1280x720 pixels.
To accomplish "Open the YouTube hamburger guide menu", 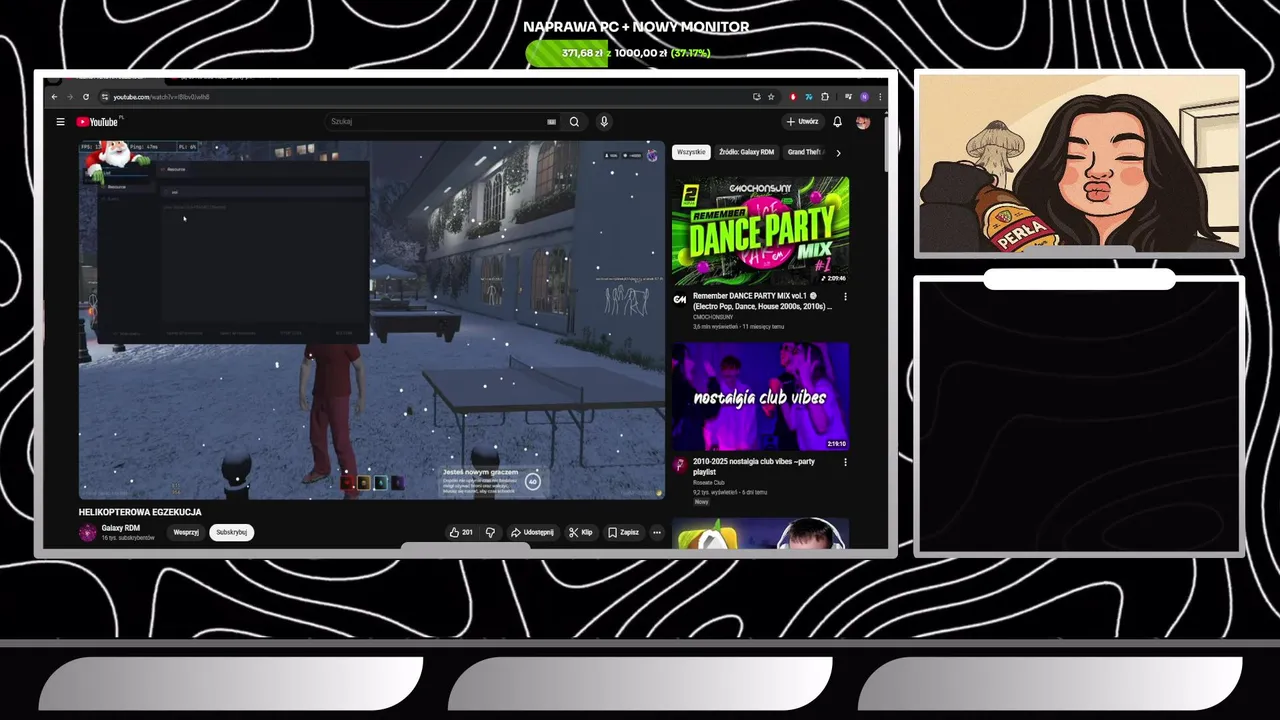I will click(60, 122).
